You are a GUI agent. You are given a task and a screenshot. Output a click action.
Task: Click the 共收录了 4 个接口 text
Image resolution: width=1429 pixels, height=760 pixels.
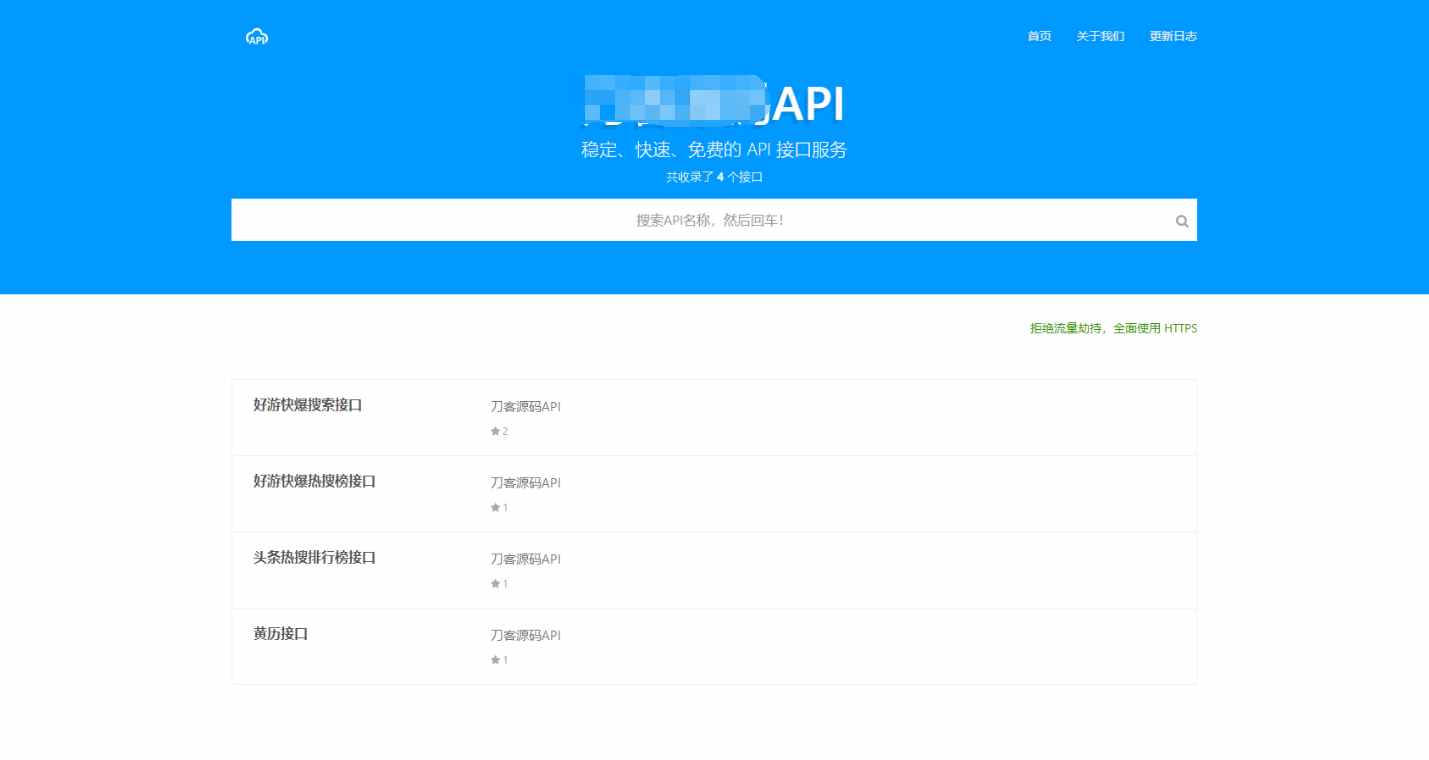[714, 177]
